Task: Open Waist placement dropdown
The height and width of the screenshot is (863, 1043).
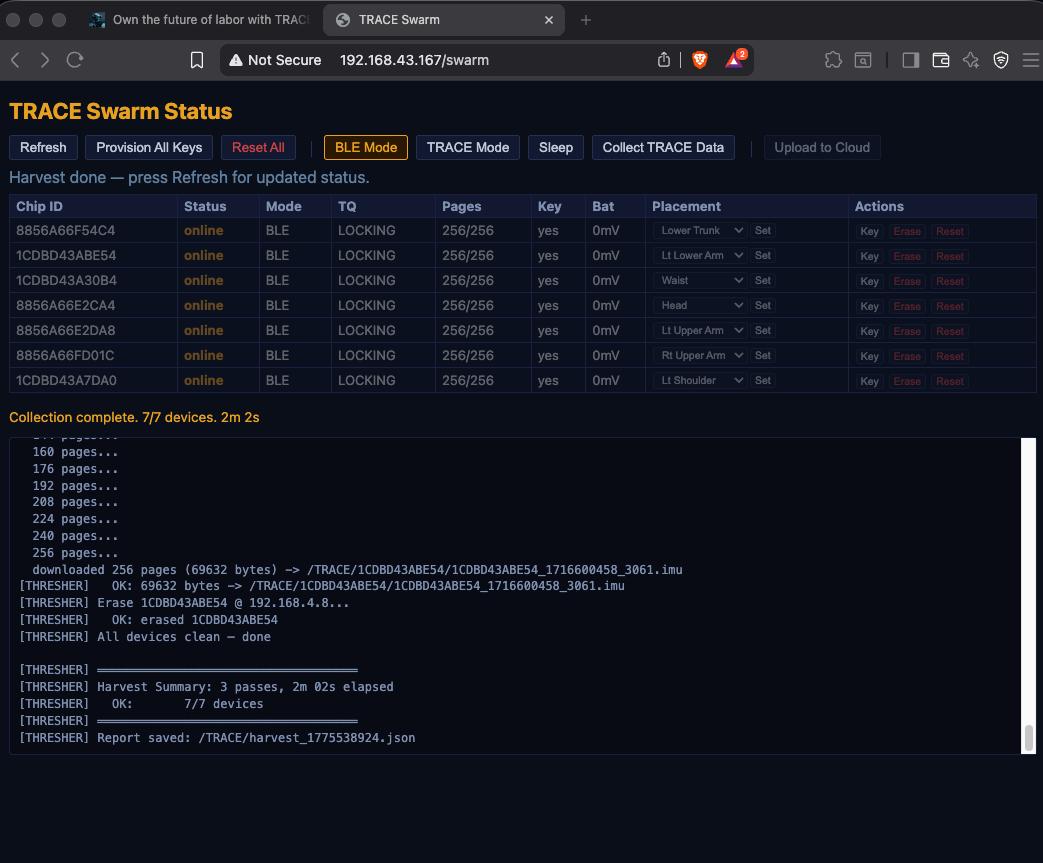Action: 700,281
